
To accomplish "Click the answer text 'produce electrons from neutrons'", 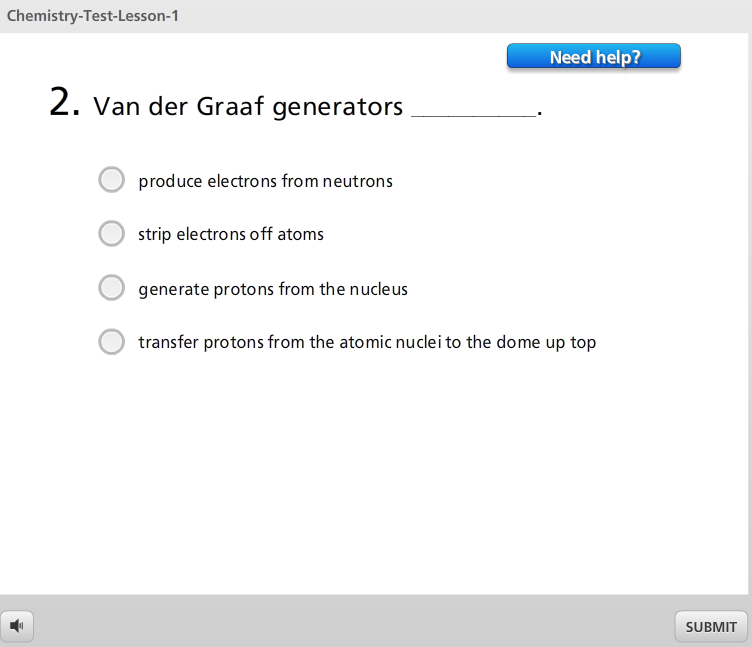I will click(265, 181).
